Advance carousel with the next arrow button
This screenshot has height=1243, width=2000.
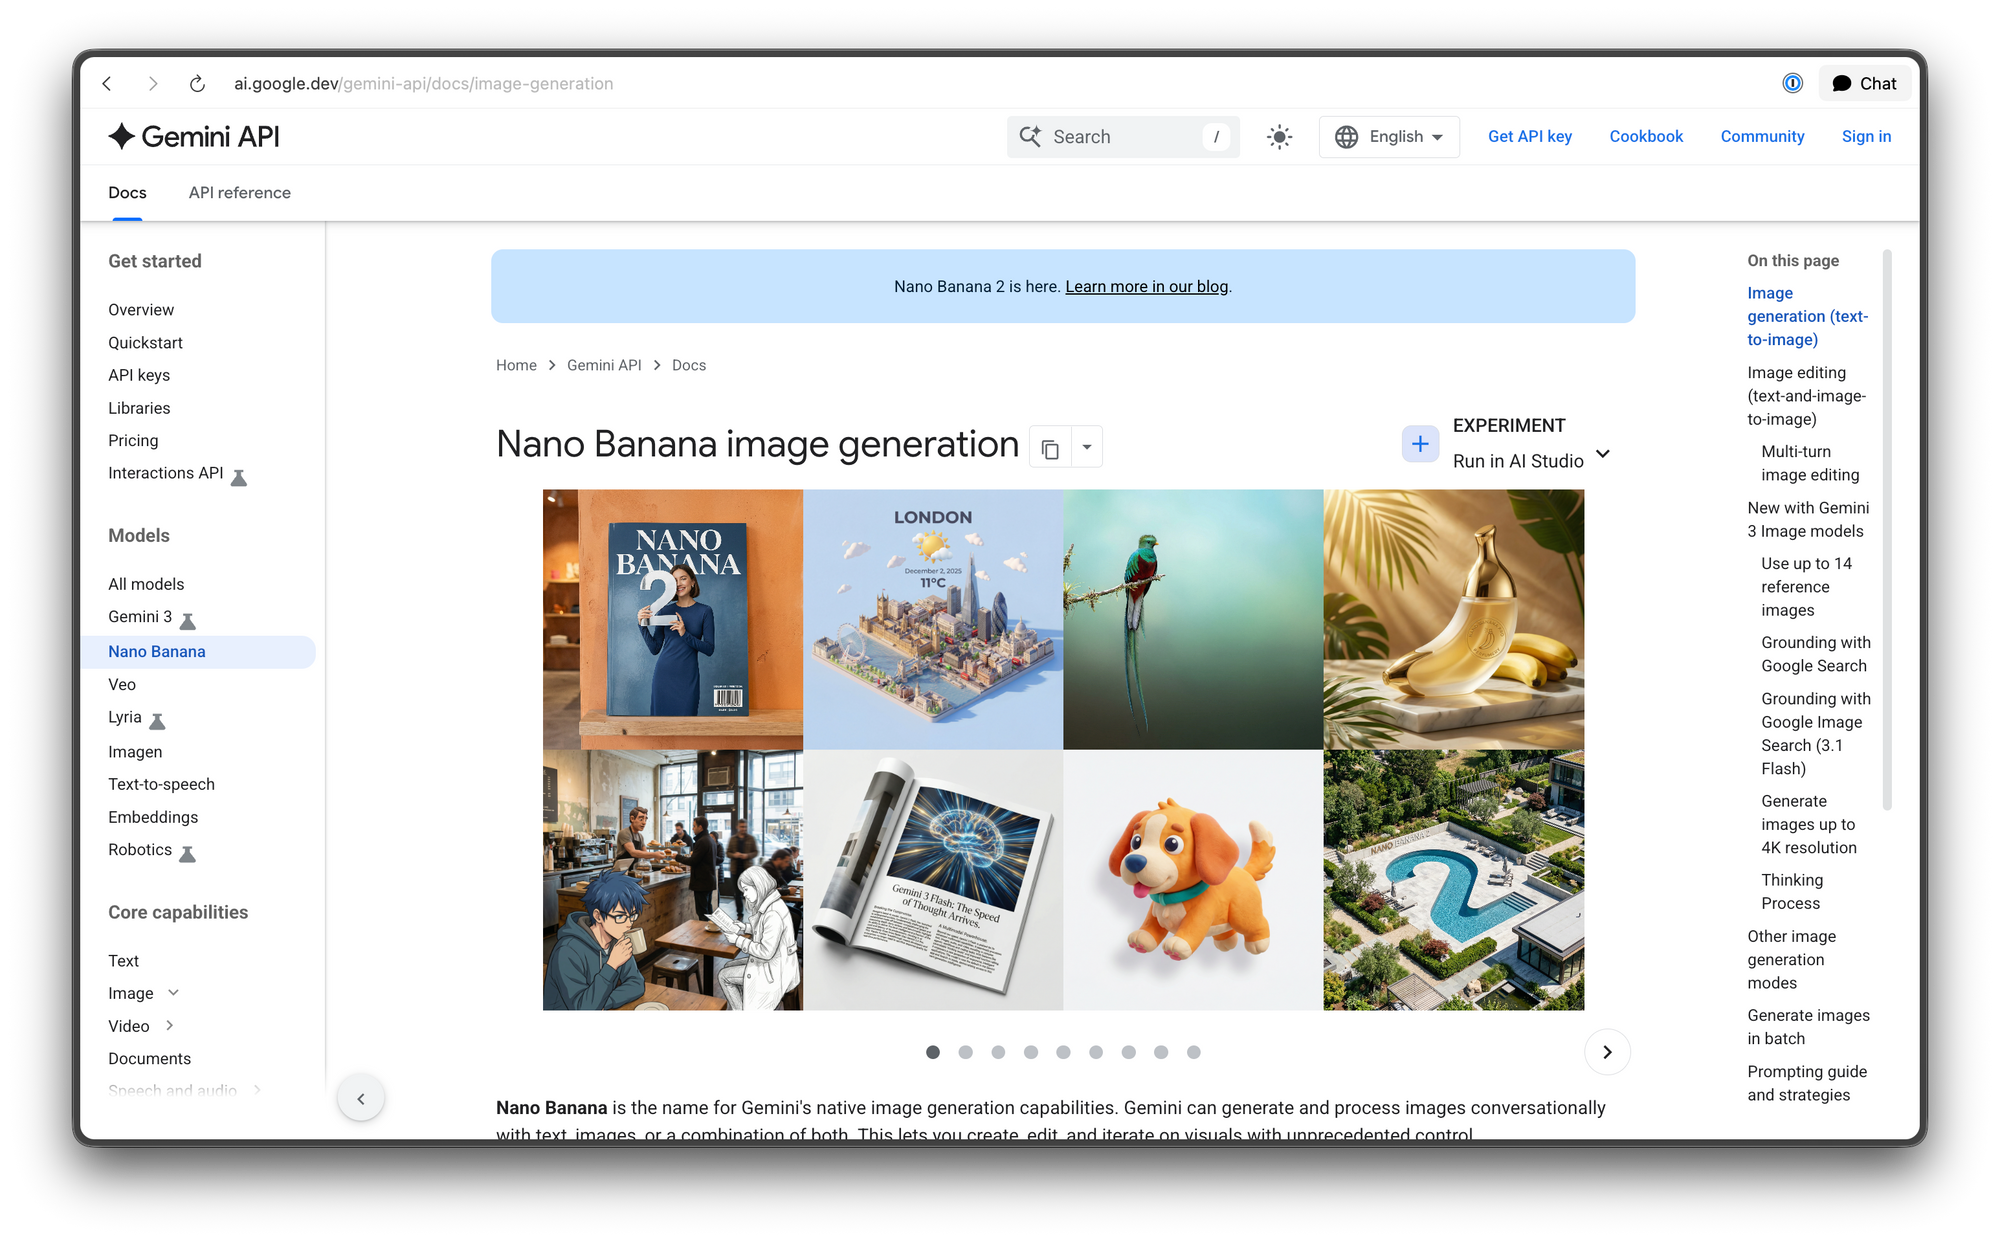tap(1607, 1052)
